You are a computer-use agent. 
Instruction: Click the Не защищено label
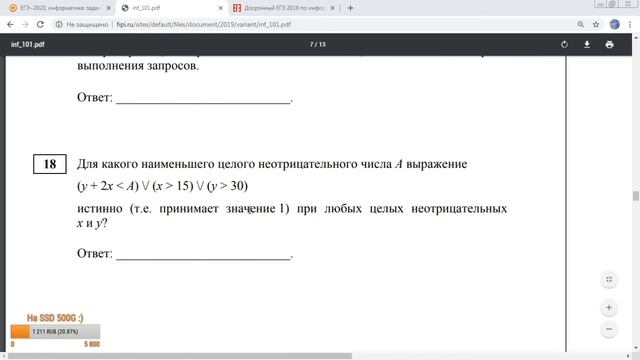pyautogui.click(x=87, y=24)
